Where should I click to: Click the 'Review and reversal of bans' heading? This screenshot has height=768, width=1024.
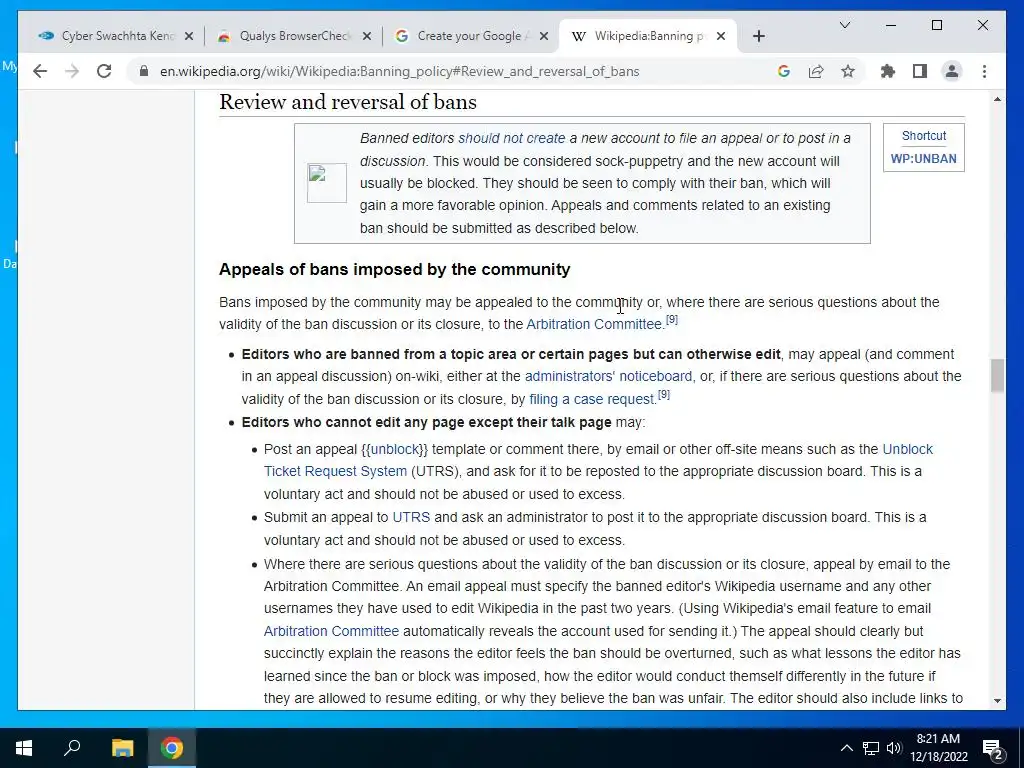coord(347,102)
